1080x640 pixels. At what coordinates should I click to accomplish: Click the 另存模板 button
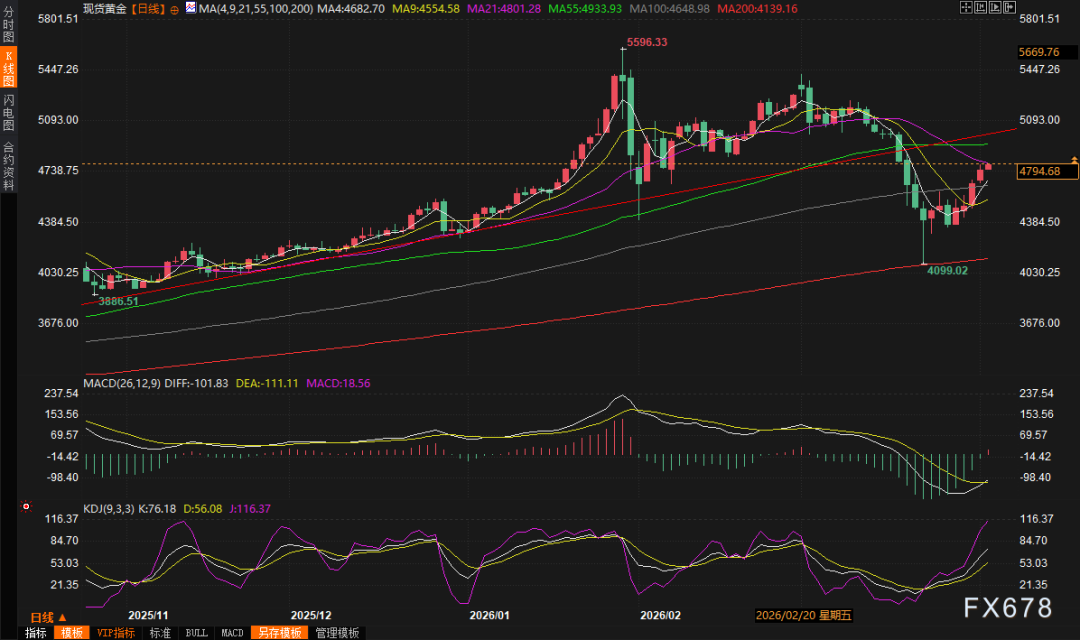point(279,633)
